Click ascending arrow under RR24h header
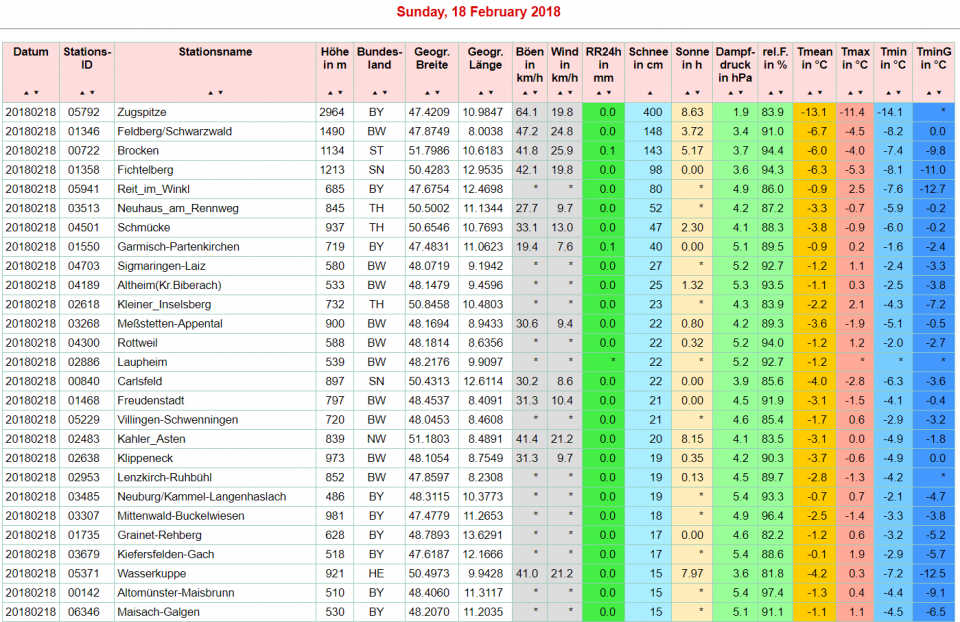The width and height of the screenshot is (960, 622). point(599,92)
